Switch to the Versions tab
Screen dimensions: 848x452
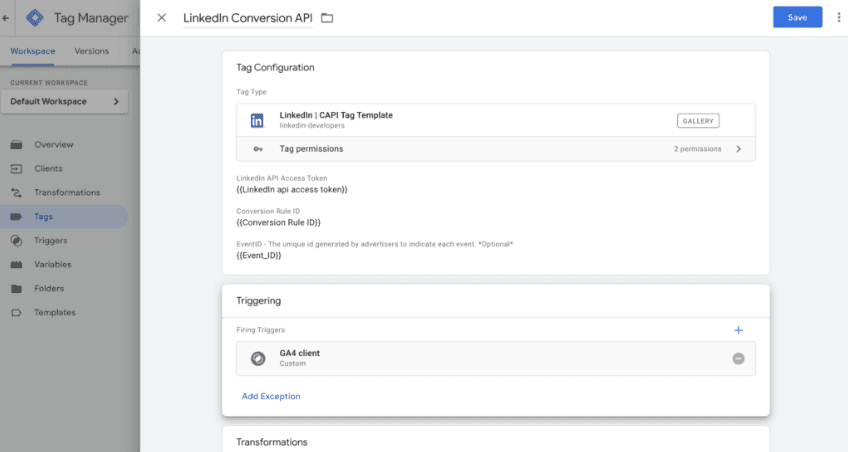pos(91,51)
